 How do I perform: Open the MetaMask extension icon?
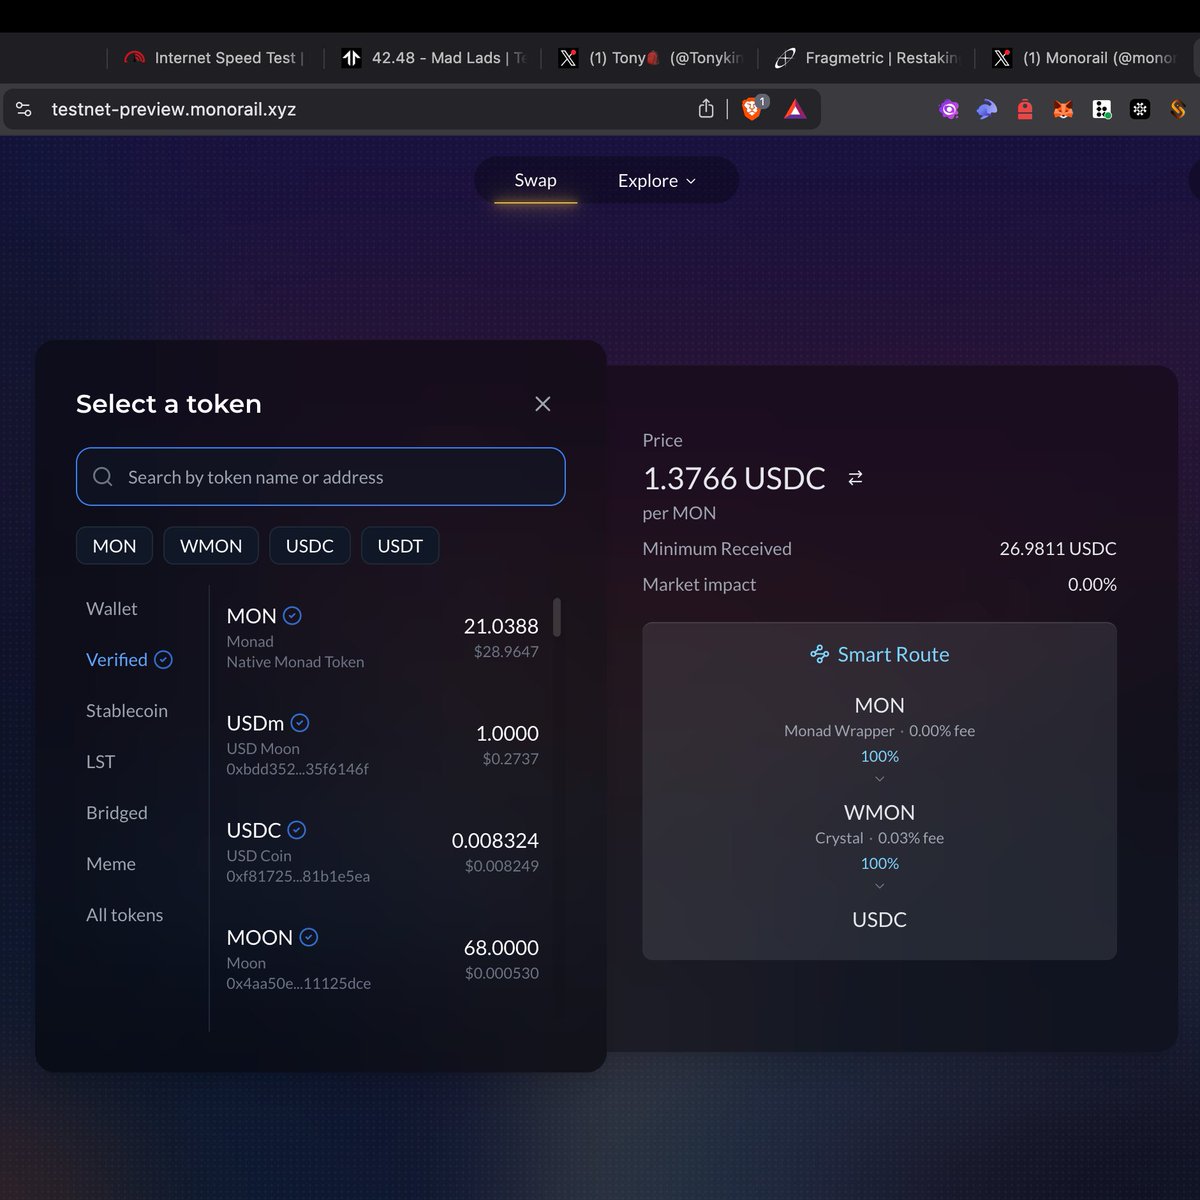tap(1063, 109)
